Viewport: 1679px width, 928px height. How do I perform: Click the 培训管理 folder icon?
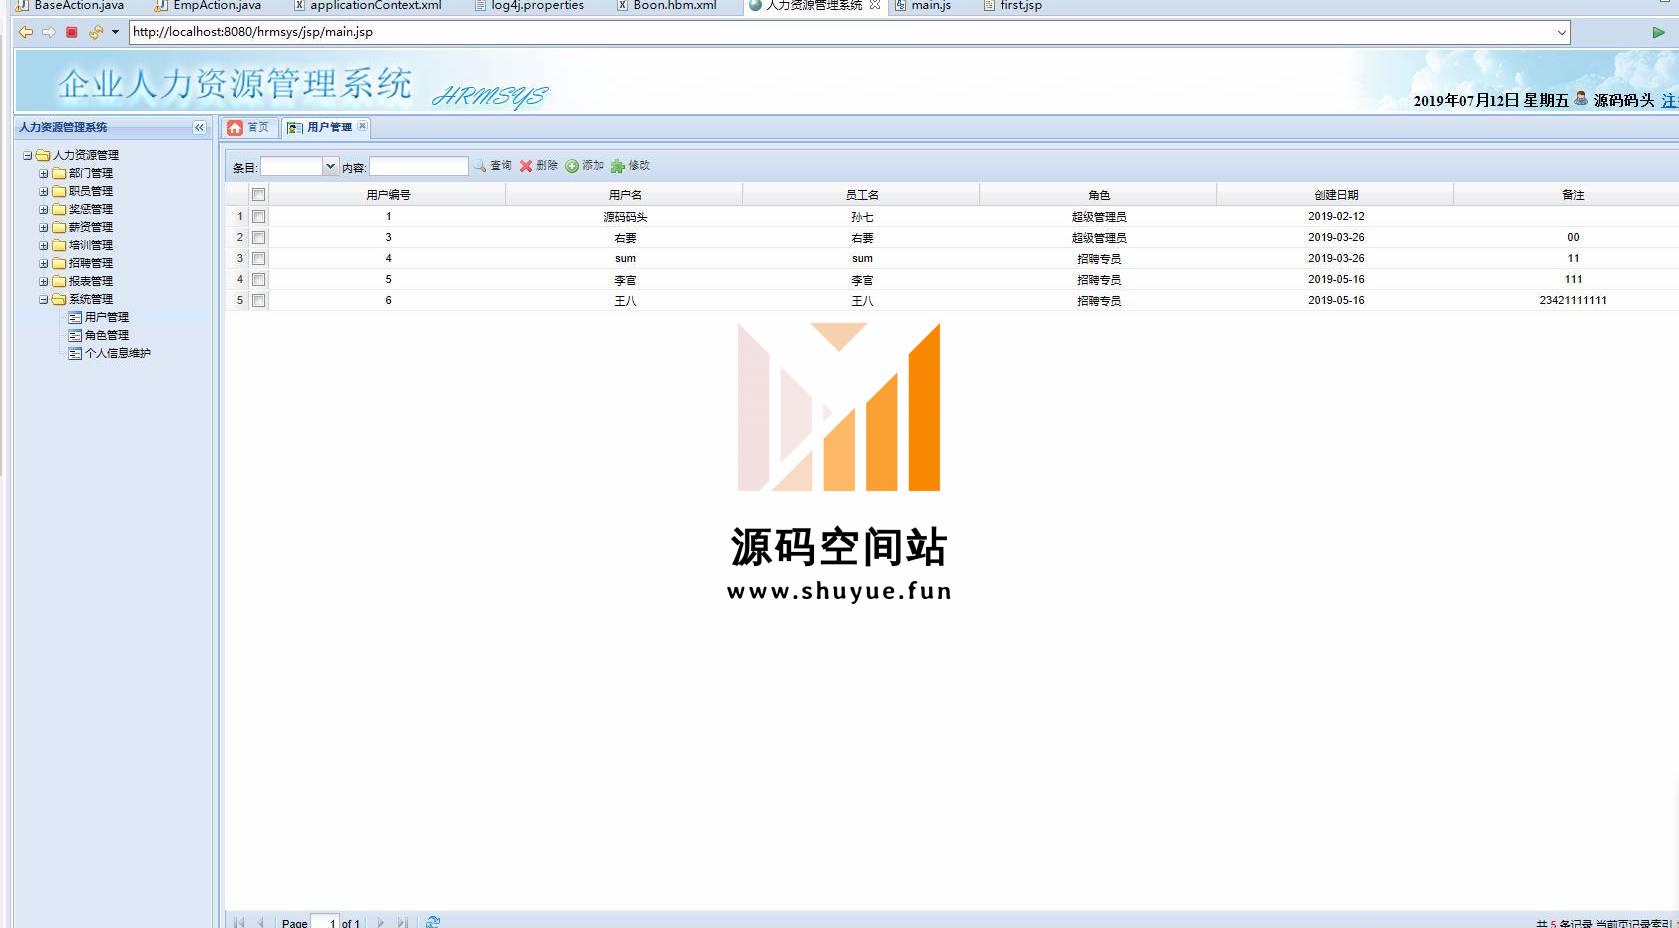pyautogui.click(x=59, y=245)
